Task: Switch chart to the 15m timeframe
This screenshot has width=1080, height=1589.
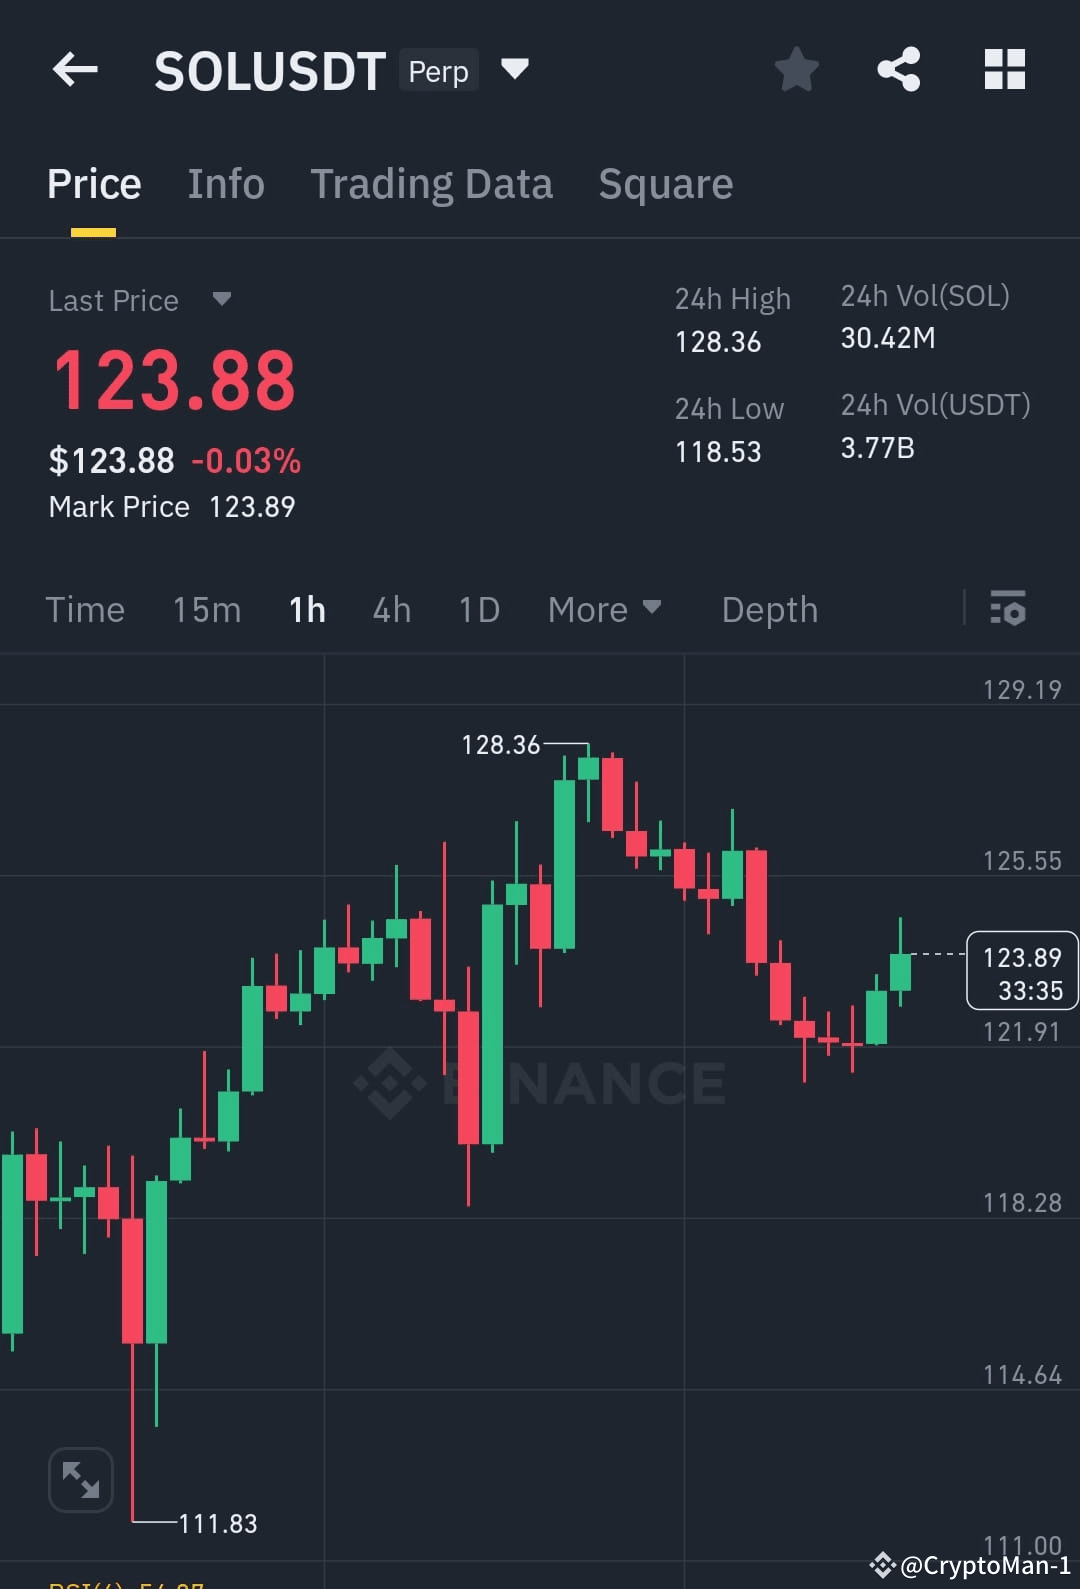Action: (x=206, y=609)
